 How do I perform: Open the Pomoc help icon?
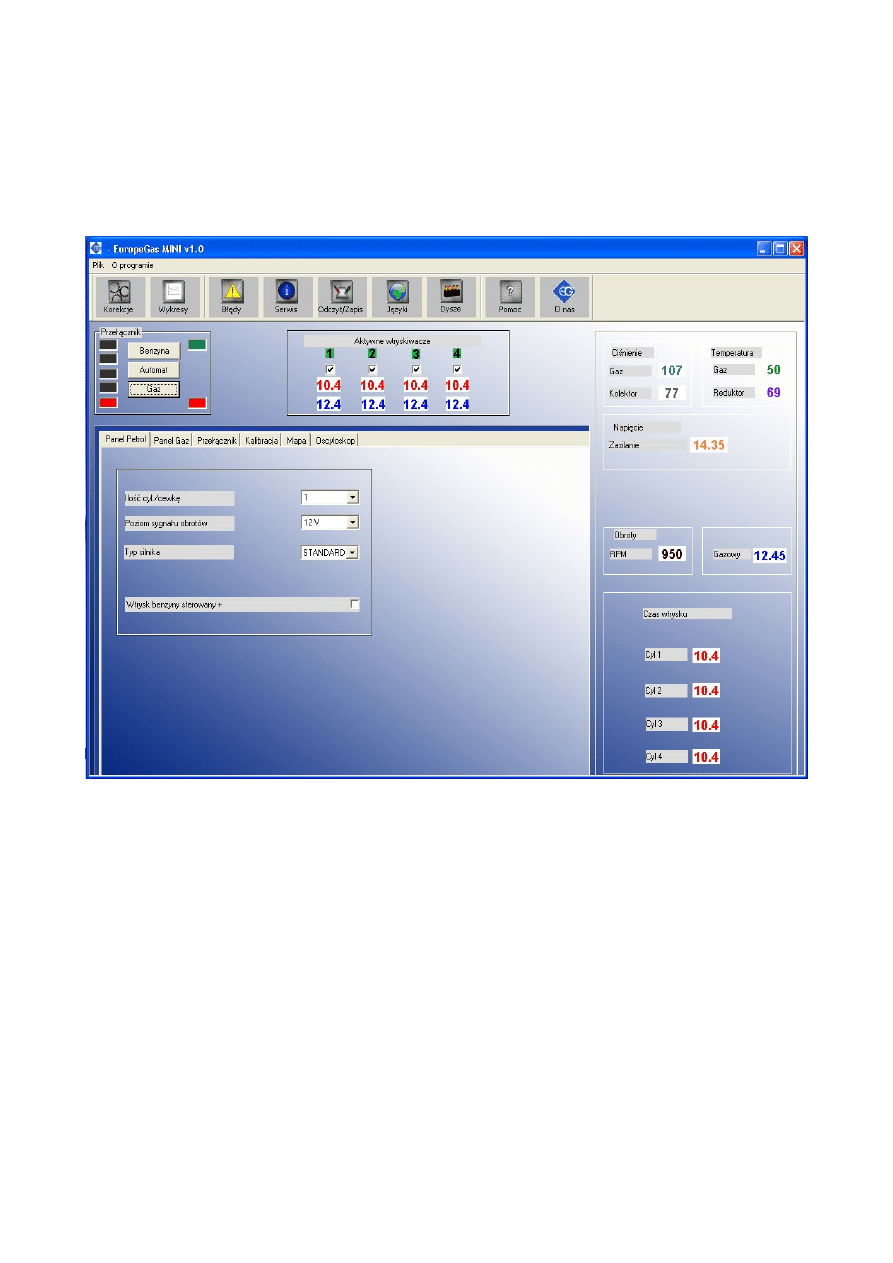[x=510, y=296]
